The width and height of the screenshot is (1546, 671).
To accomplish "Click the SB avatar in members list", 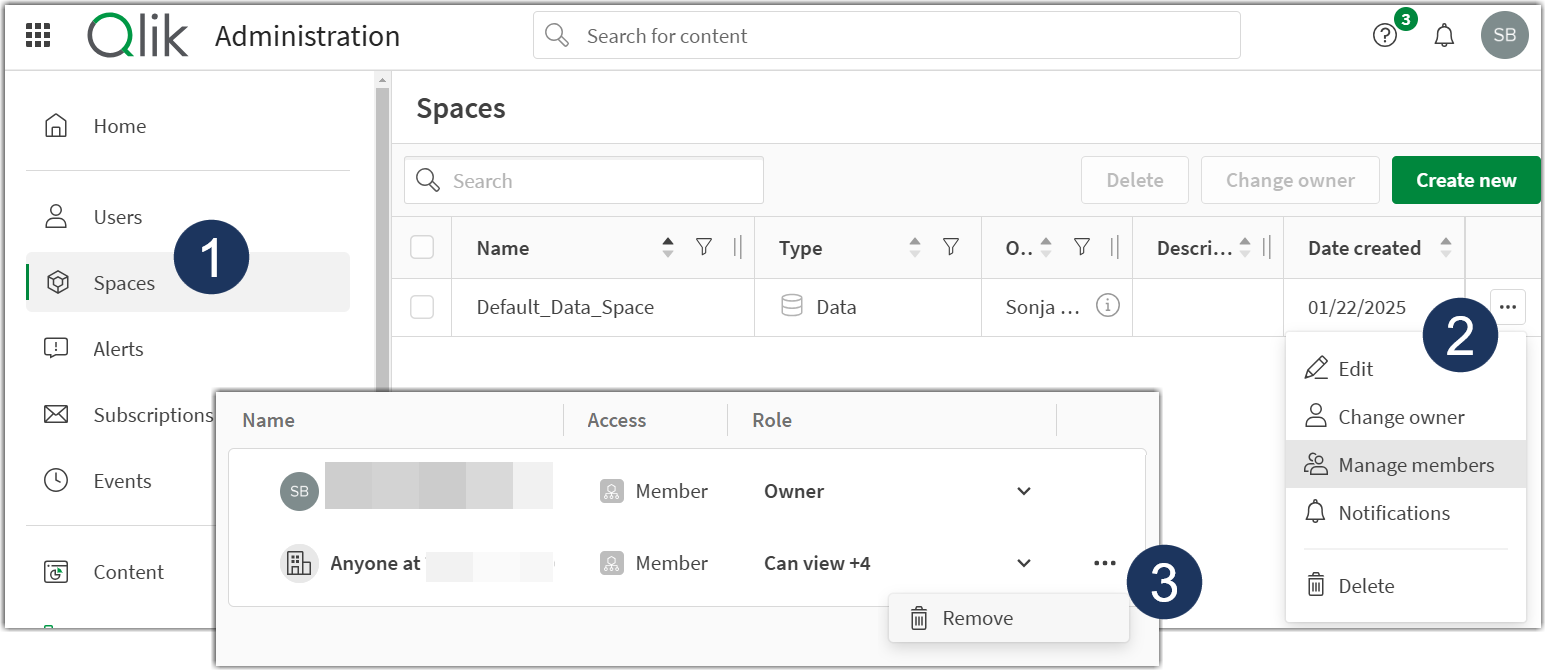I will [x=300, y=491].
